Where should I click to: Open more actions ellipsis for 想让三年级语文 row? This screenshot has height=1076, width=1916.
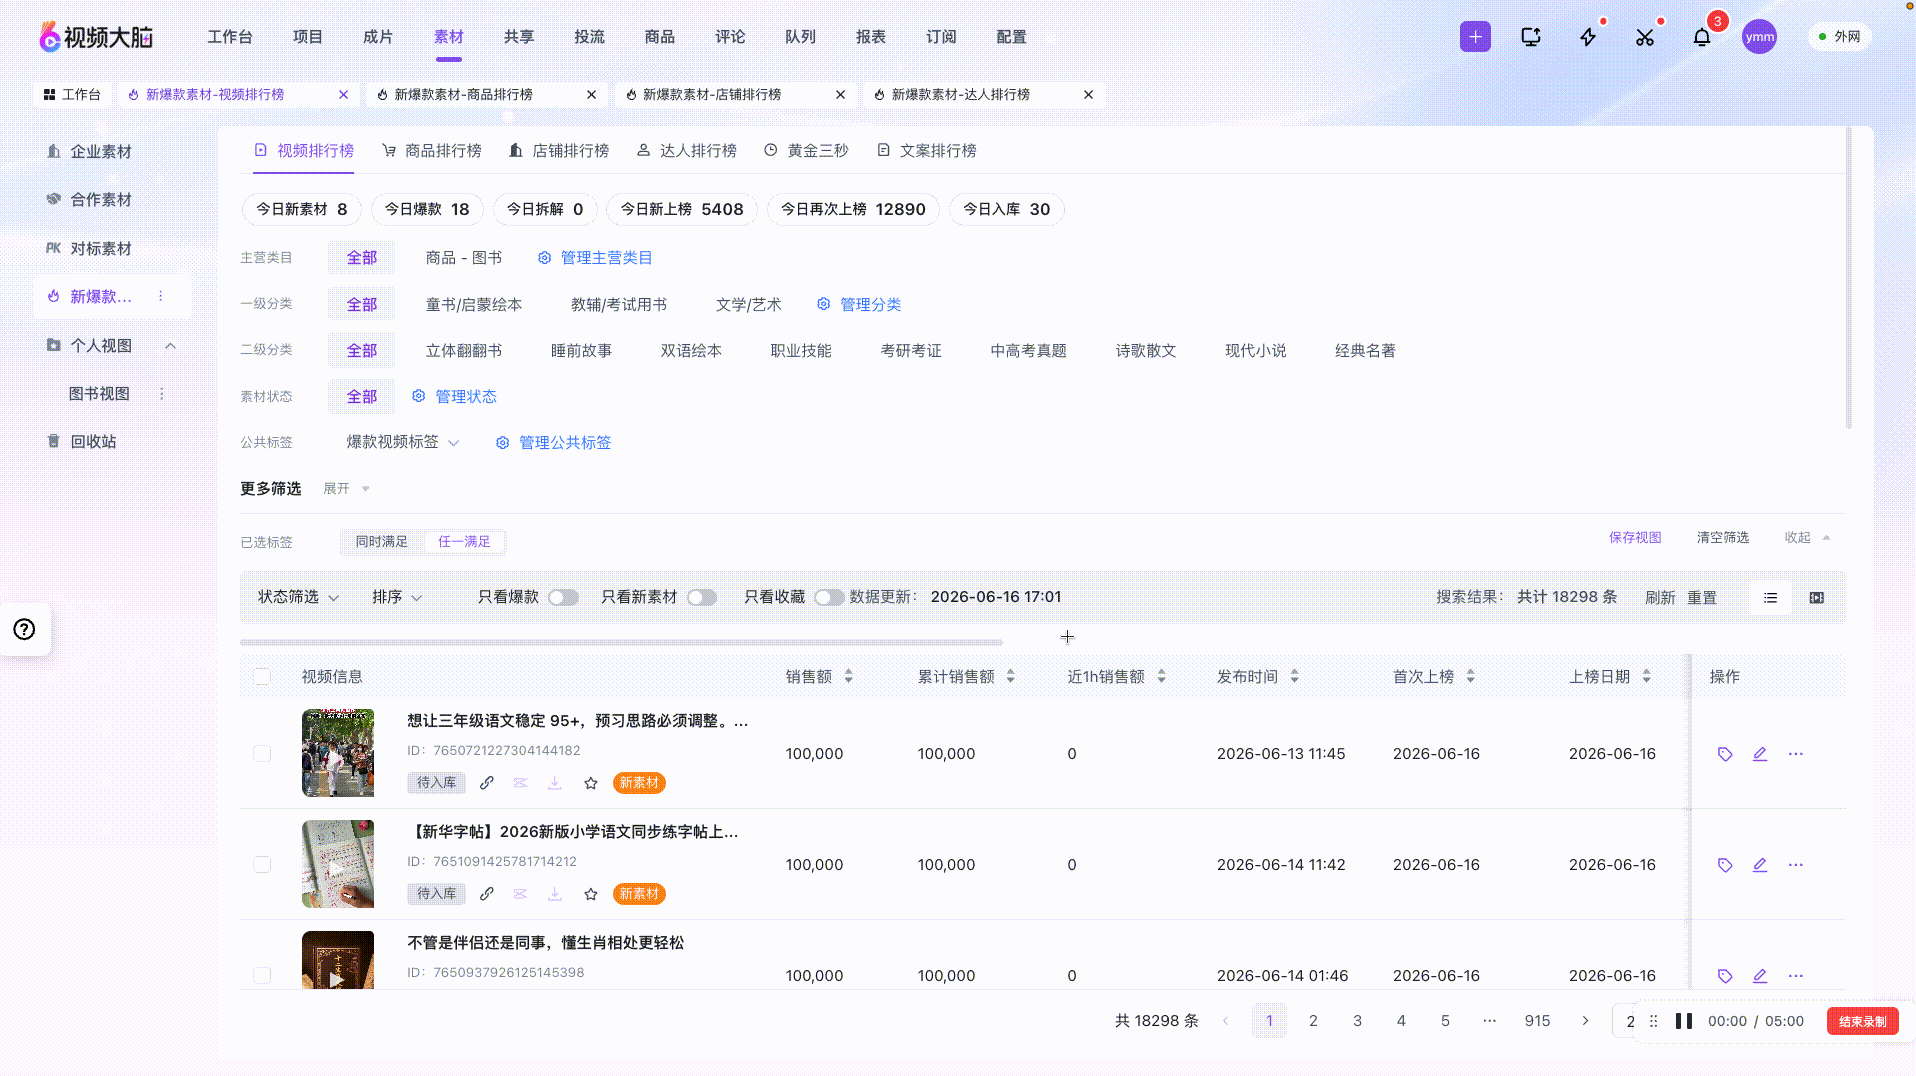click(x=1796, y=754)
